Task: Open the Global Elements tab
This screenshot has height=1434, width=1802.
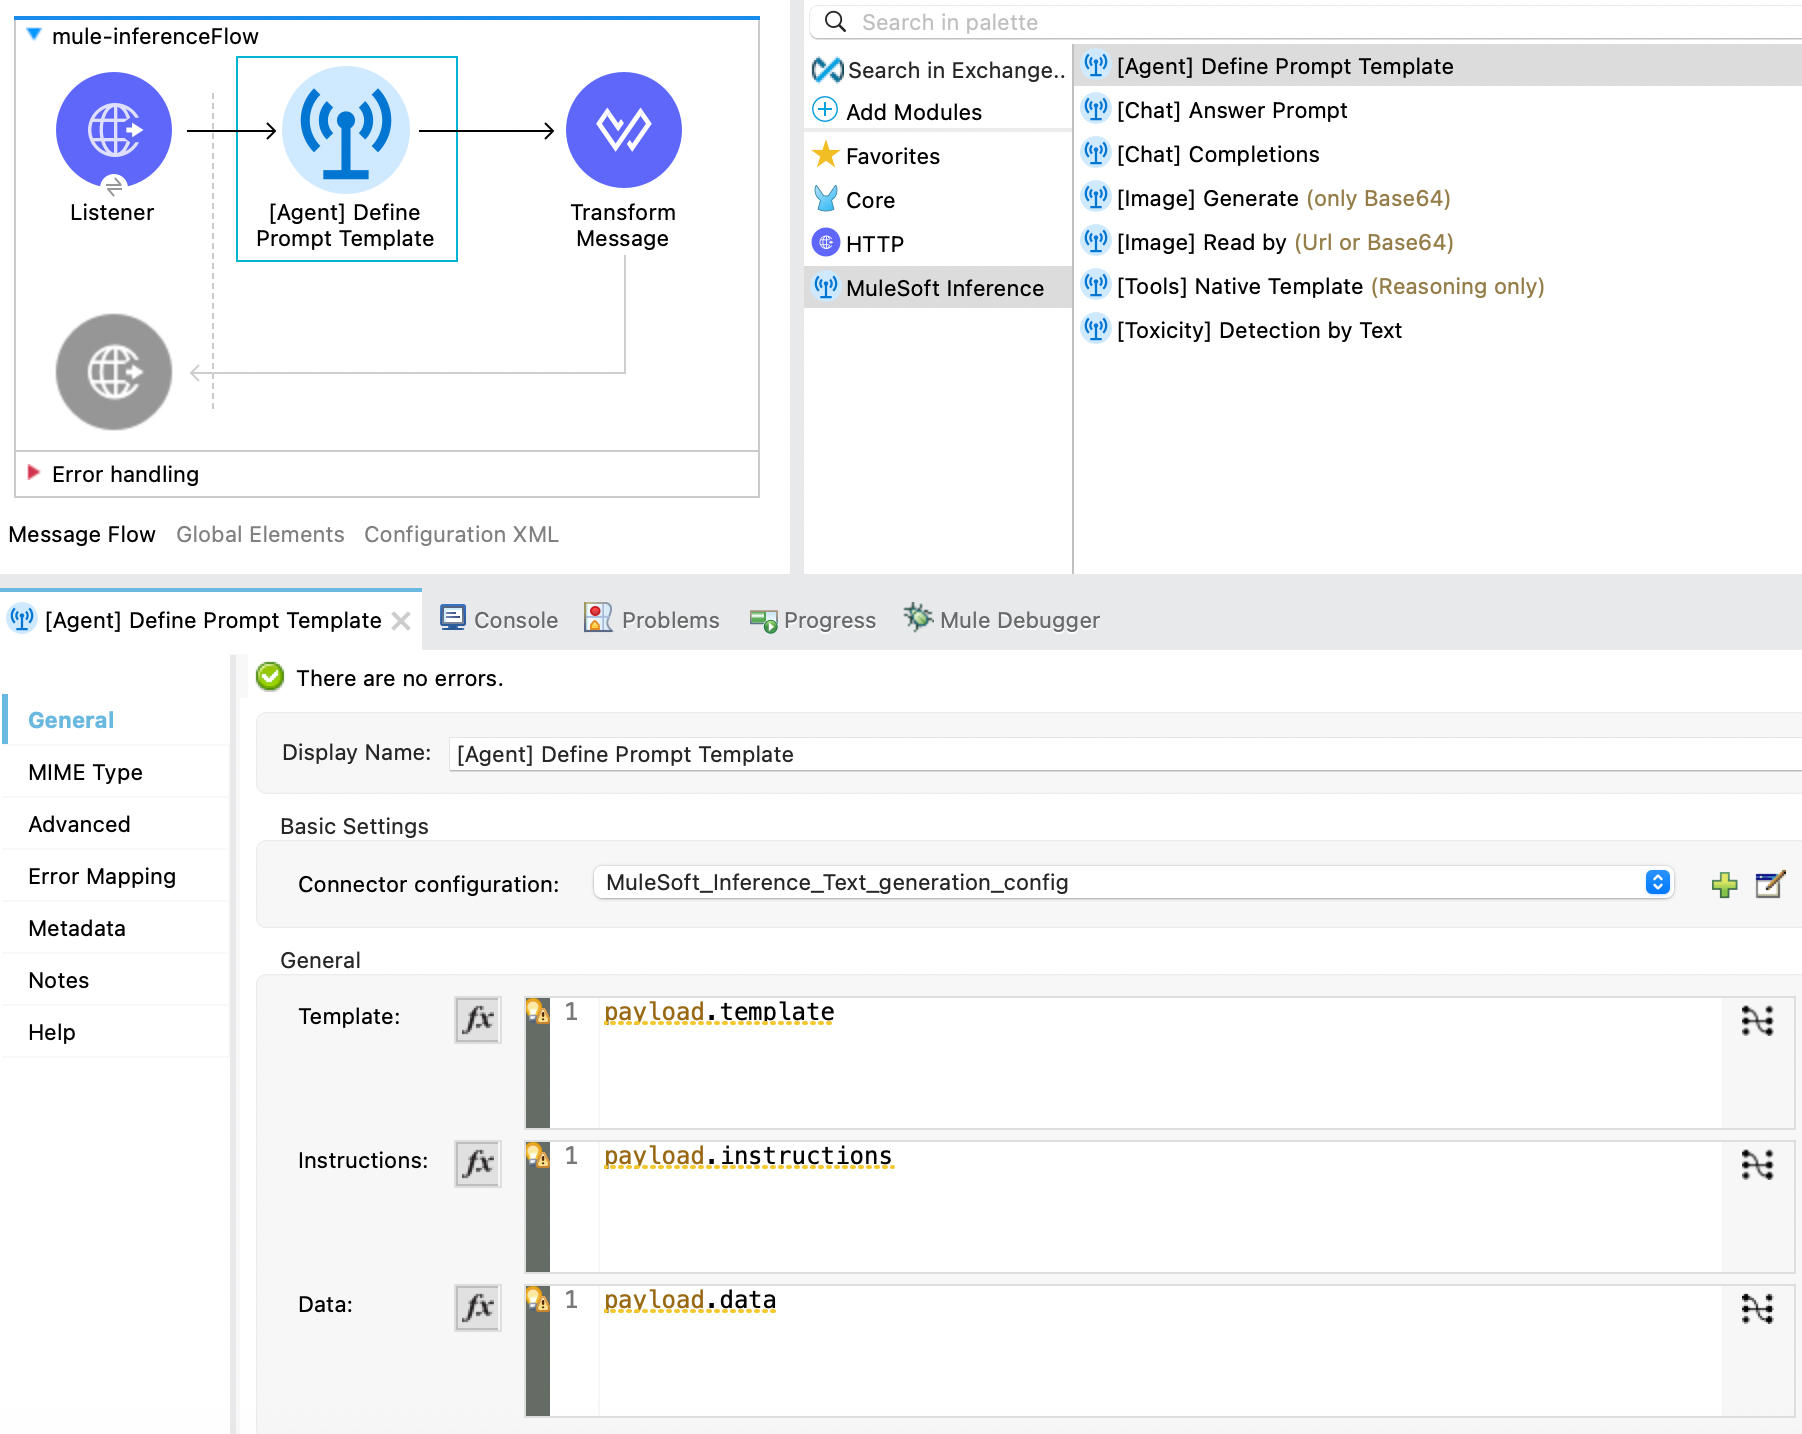Action: (260, 534)
